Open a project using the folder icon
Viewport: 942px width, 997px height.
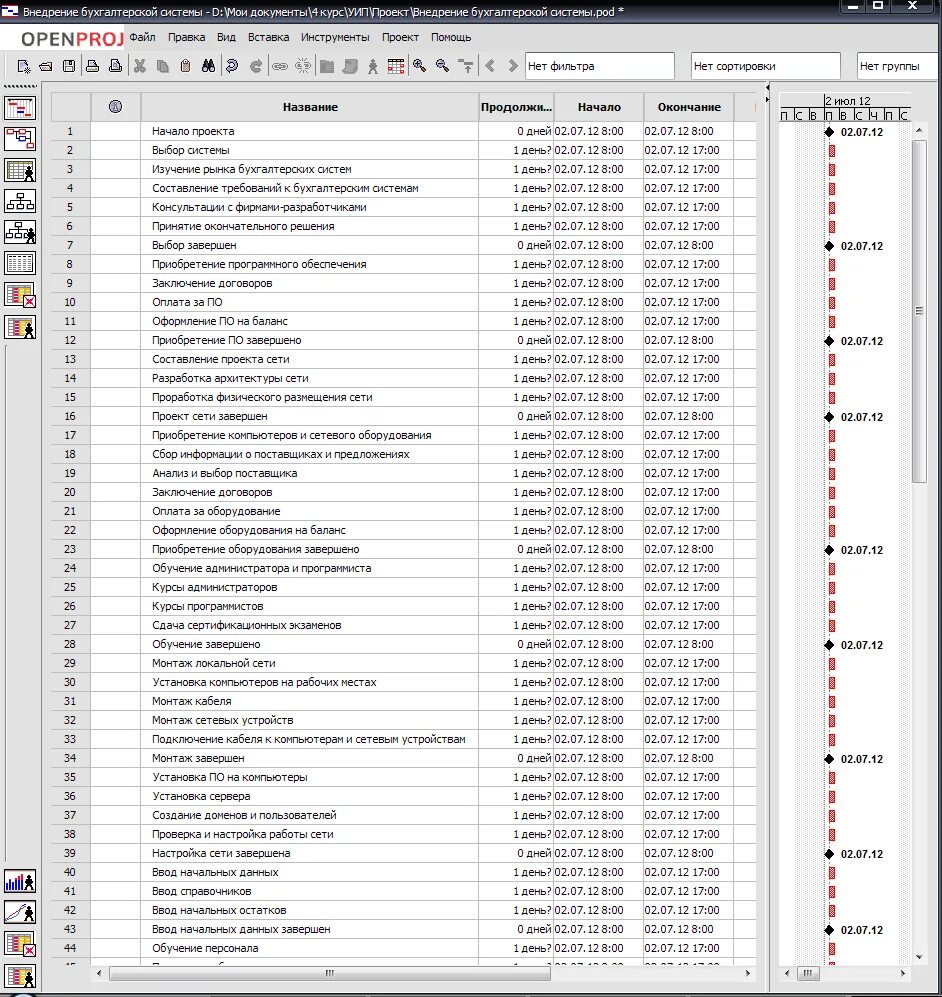tap(46, 66)
